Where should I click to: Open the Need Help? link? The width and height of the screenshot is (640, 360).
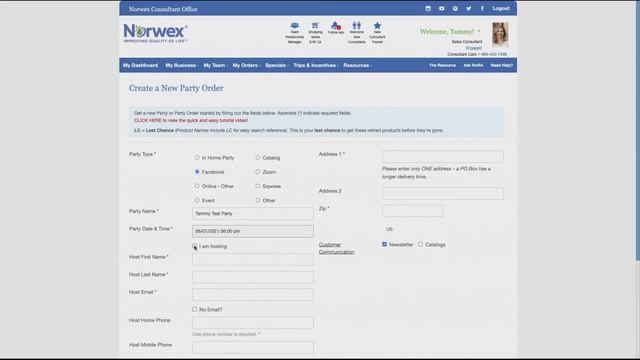[x=502, y=65]
